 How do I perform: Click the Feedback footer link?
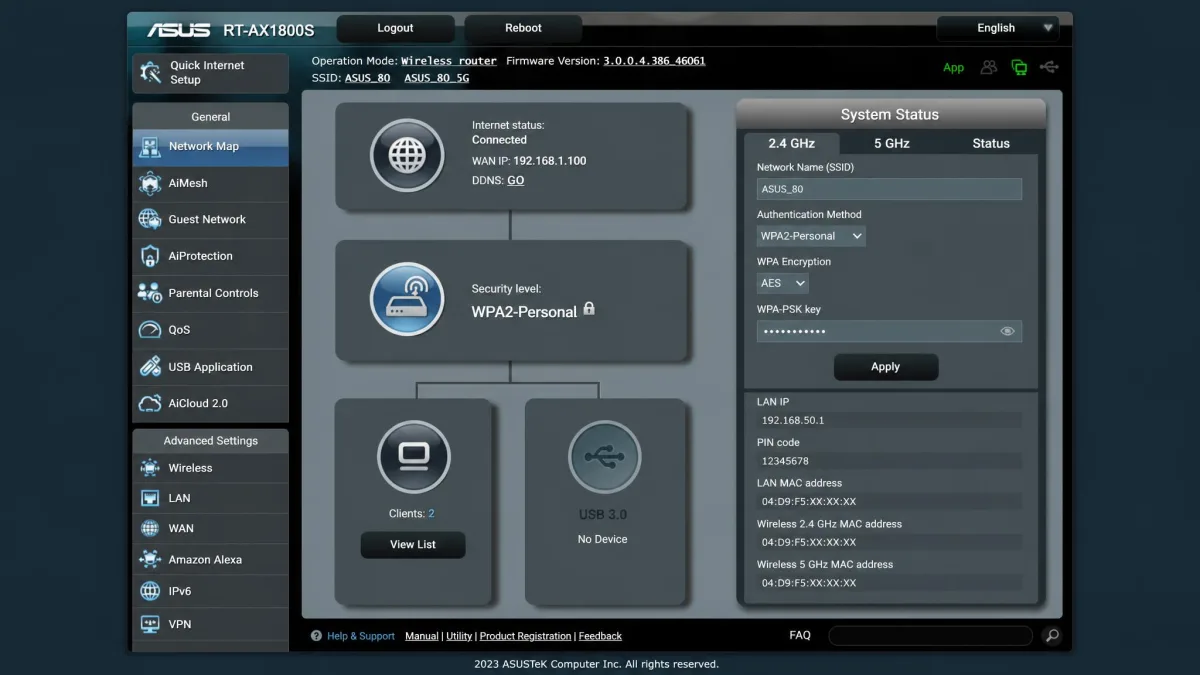[x=600, y=636]
